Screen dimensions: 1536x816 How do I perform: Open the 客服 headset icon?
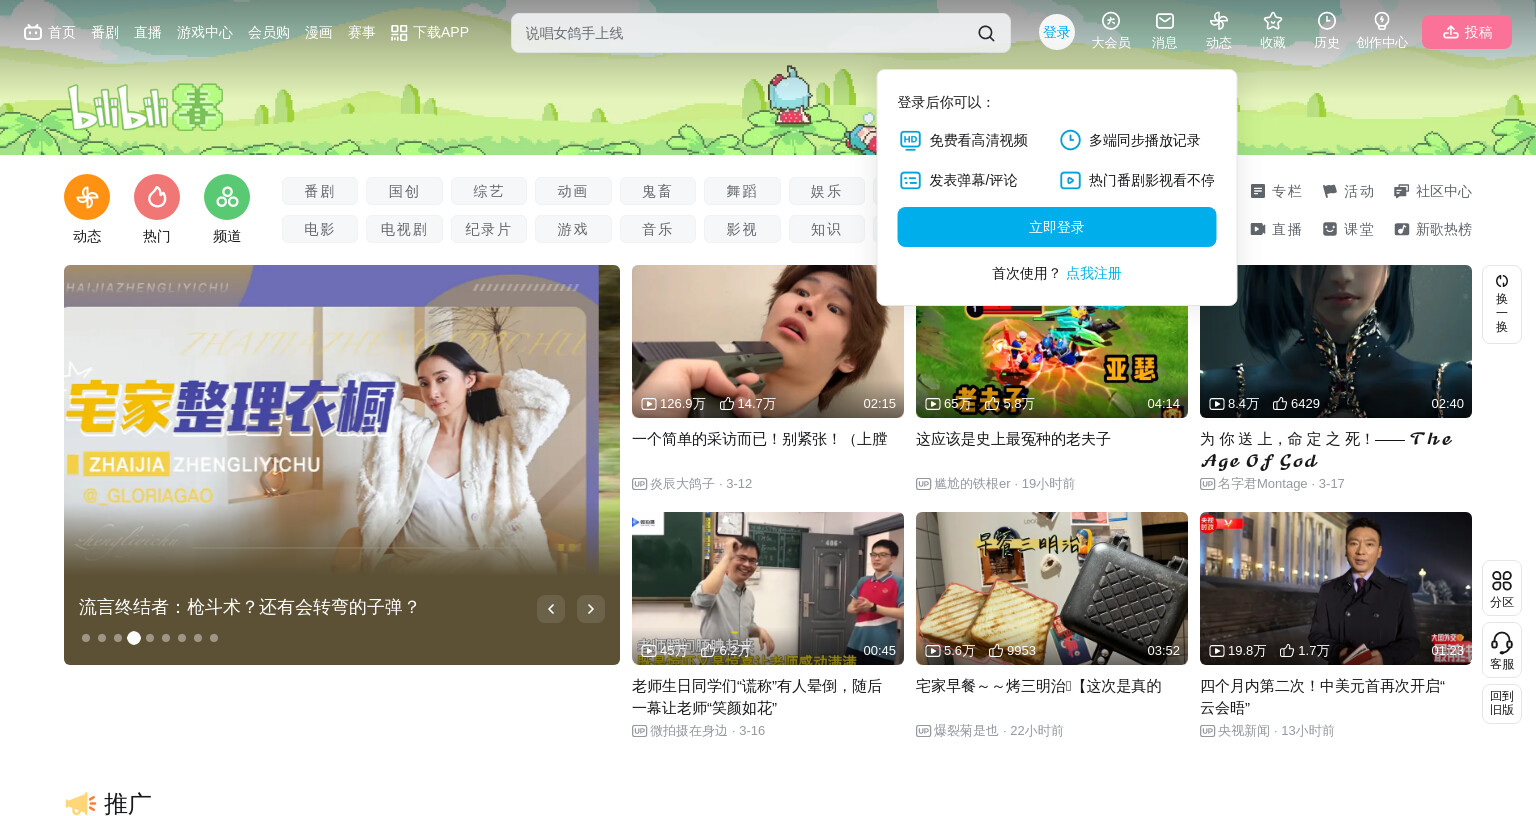[x=1502, y=650]
